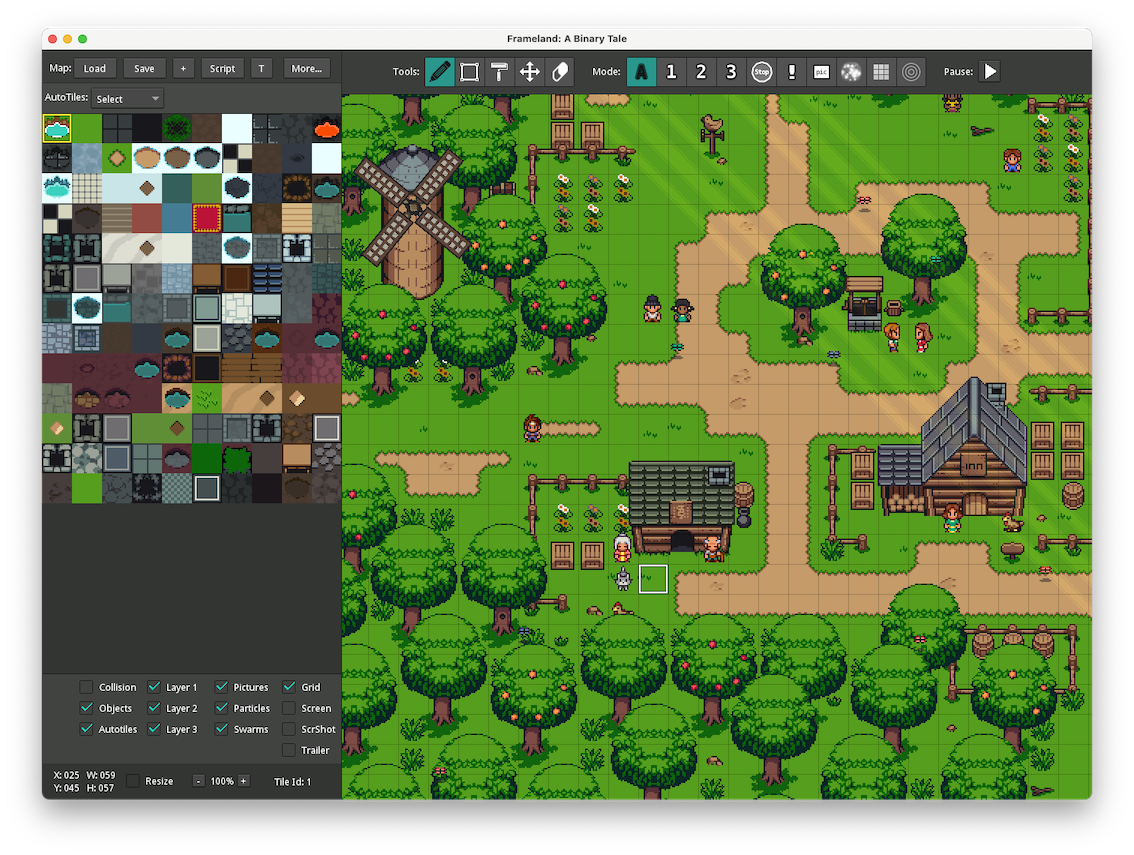Click the zoom in plus button
Screen dimensions: 1134x855
(243, 781)
